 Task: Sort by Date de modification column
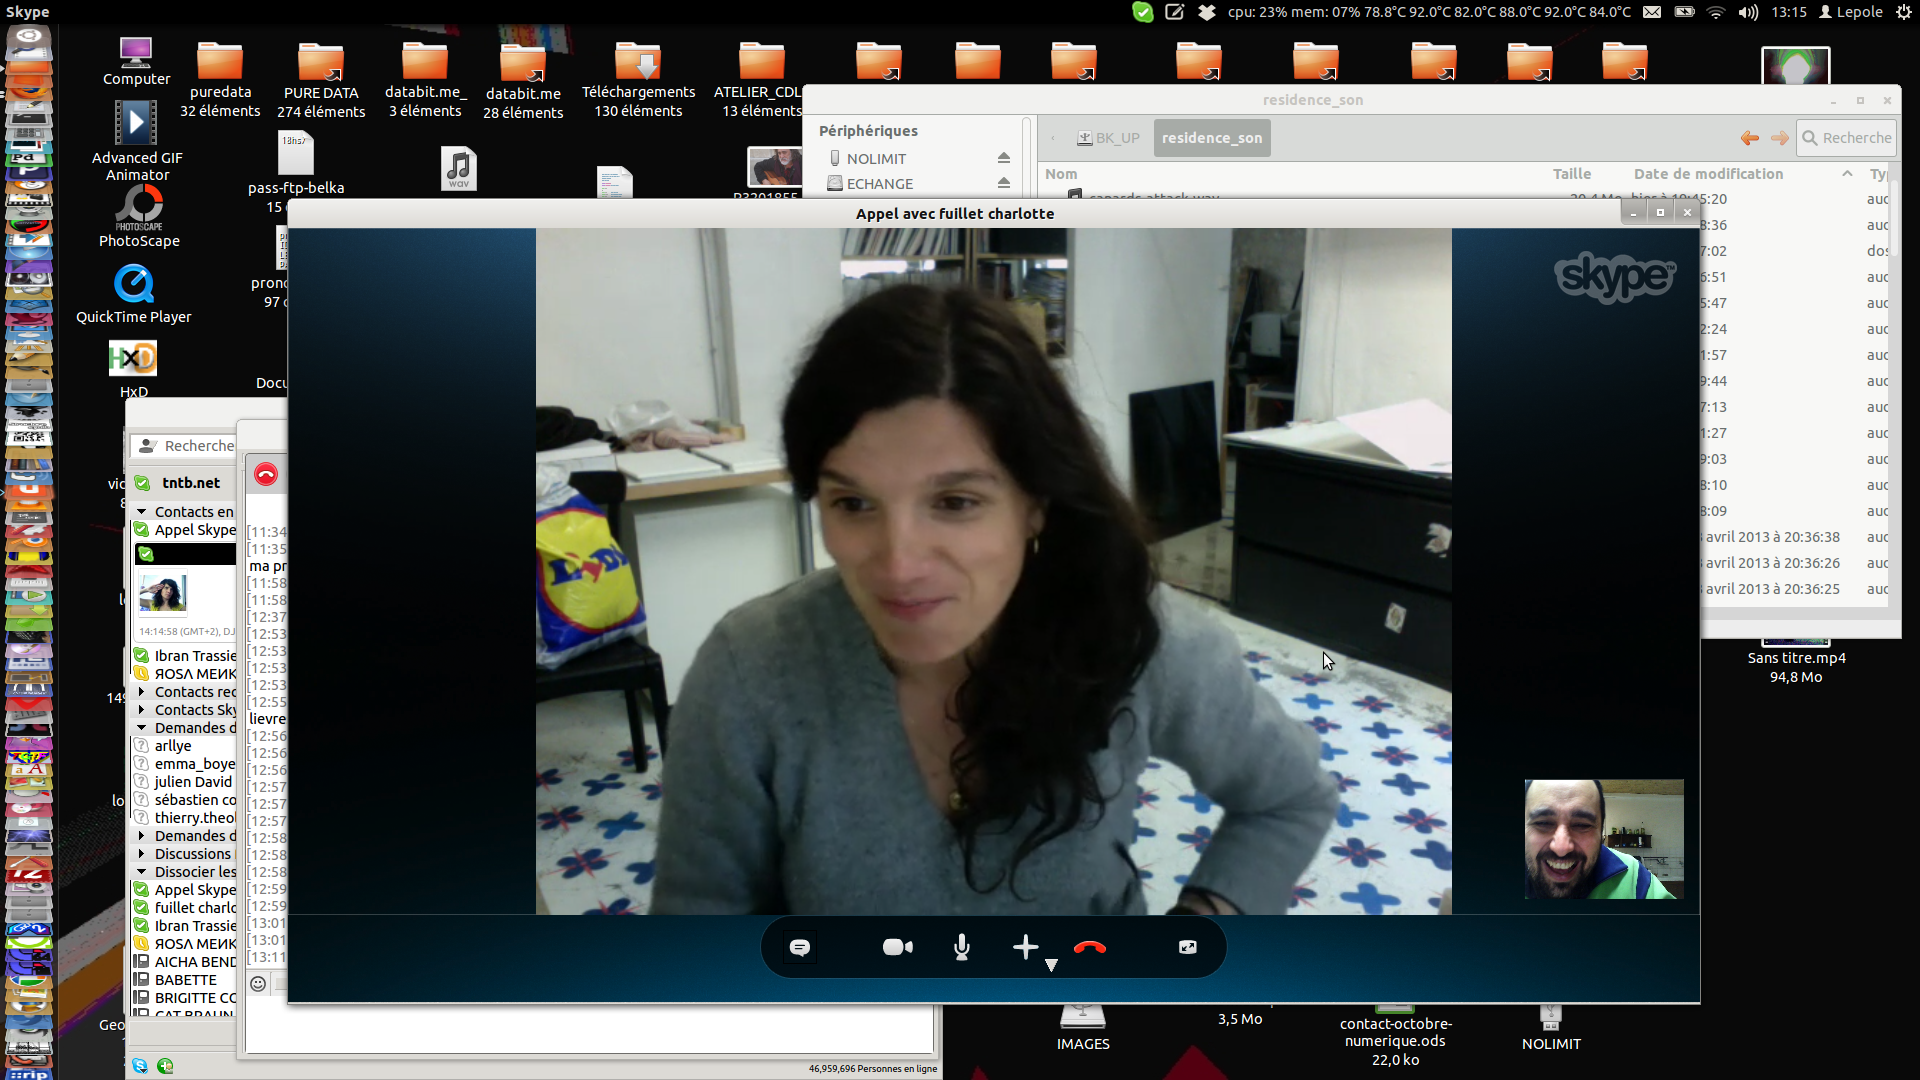pyautogui.click(x=1708, y=174)
